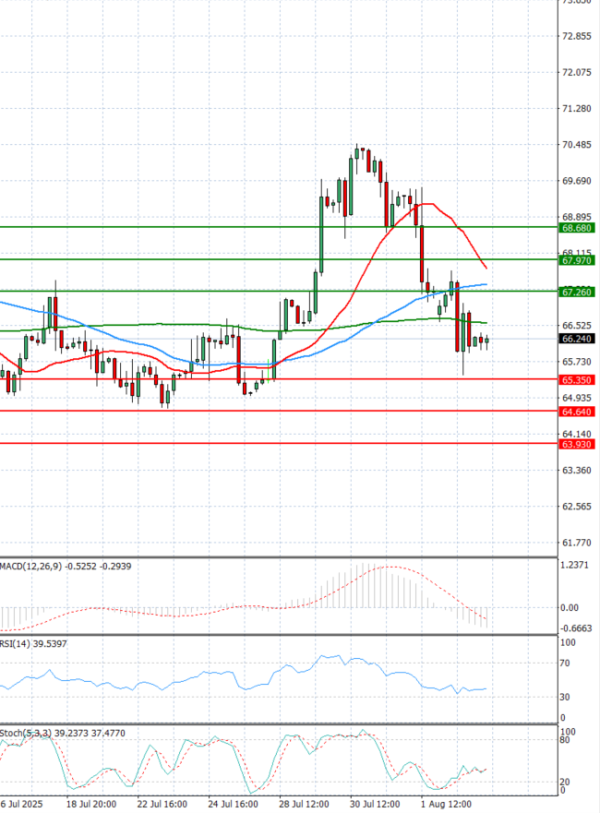Click the 22 Jul 16:00 time label

162,804
